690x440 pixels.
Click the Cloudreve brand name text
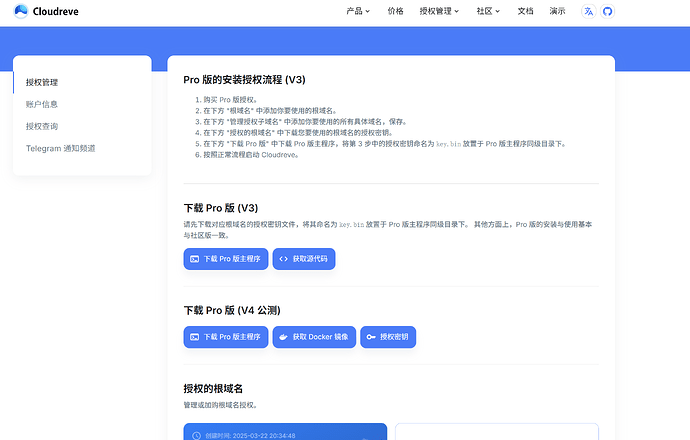coord(55,11)
